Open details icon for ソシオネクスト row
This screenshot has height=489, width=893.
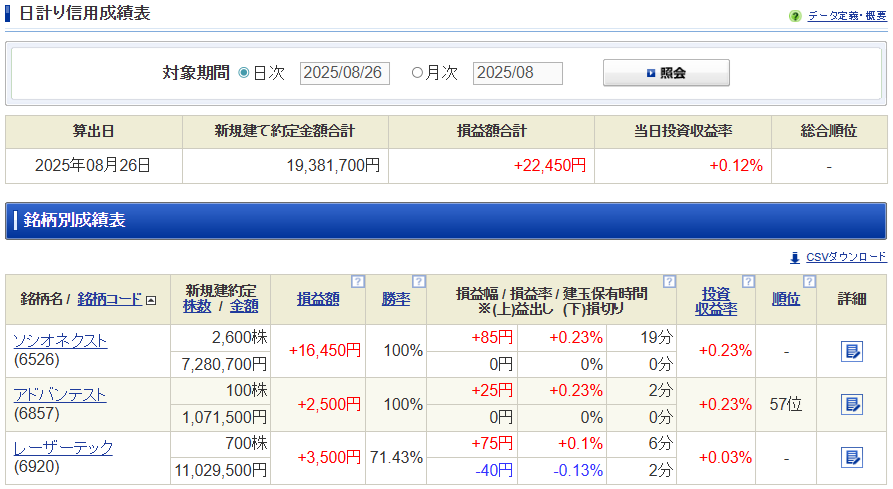(851, 351)
